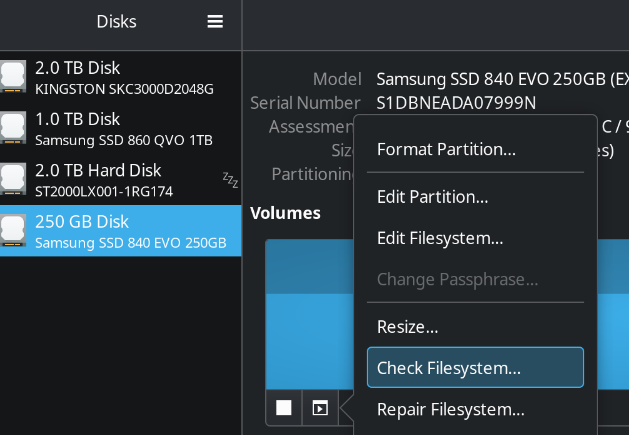
Task: Click the Samsung SSD 860 QVO 1TB subtitle
Action: 124,140
